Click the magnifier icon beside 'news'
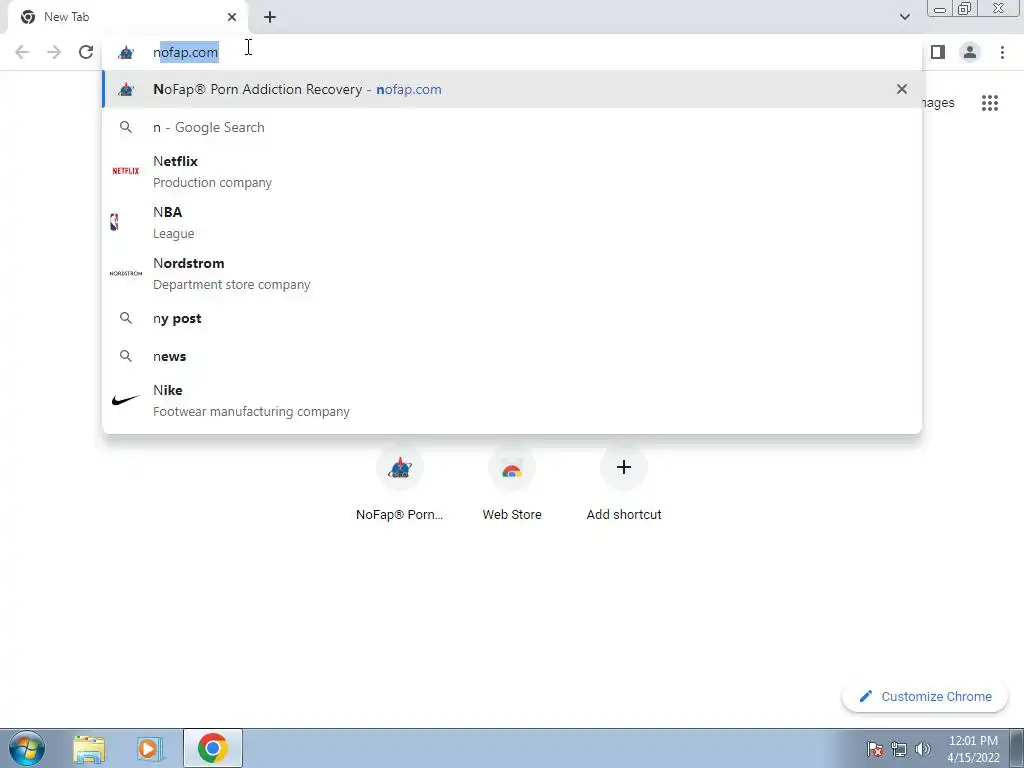1024x768 pixels. [x=125, y=356]
